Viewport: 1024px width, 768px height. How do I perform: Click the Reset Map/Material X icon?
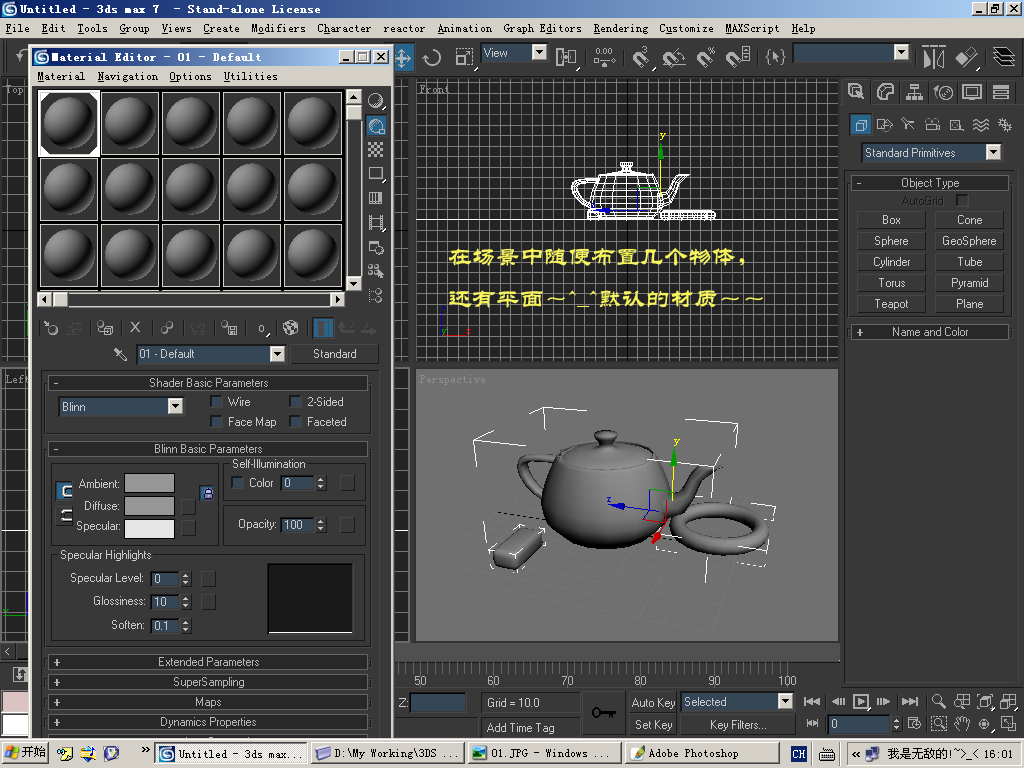point(135,327)
